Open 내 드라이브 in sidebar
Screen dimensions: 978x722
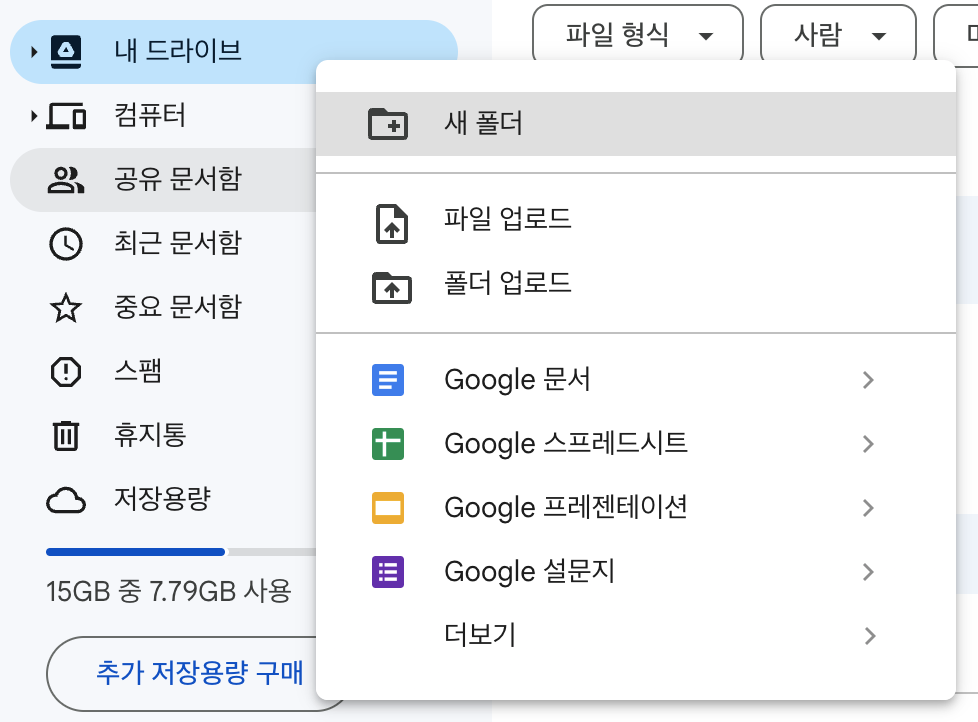point(234,52)
